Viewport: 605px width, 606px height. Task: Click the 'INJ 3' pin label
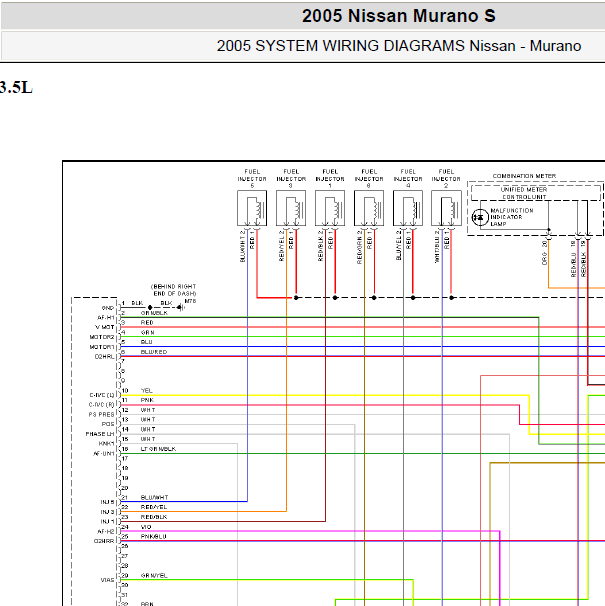point(107,512)
